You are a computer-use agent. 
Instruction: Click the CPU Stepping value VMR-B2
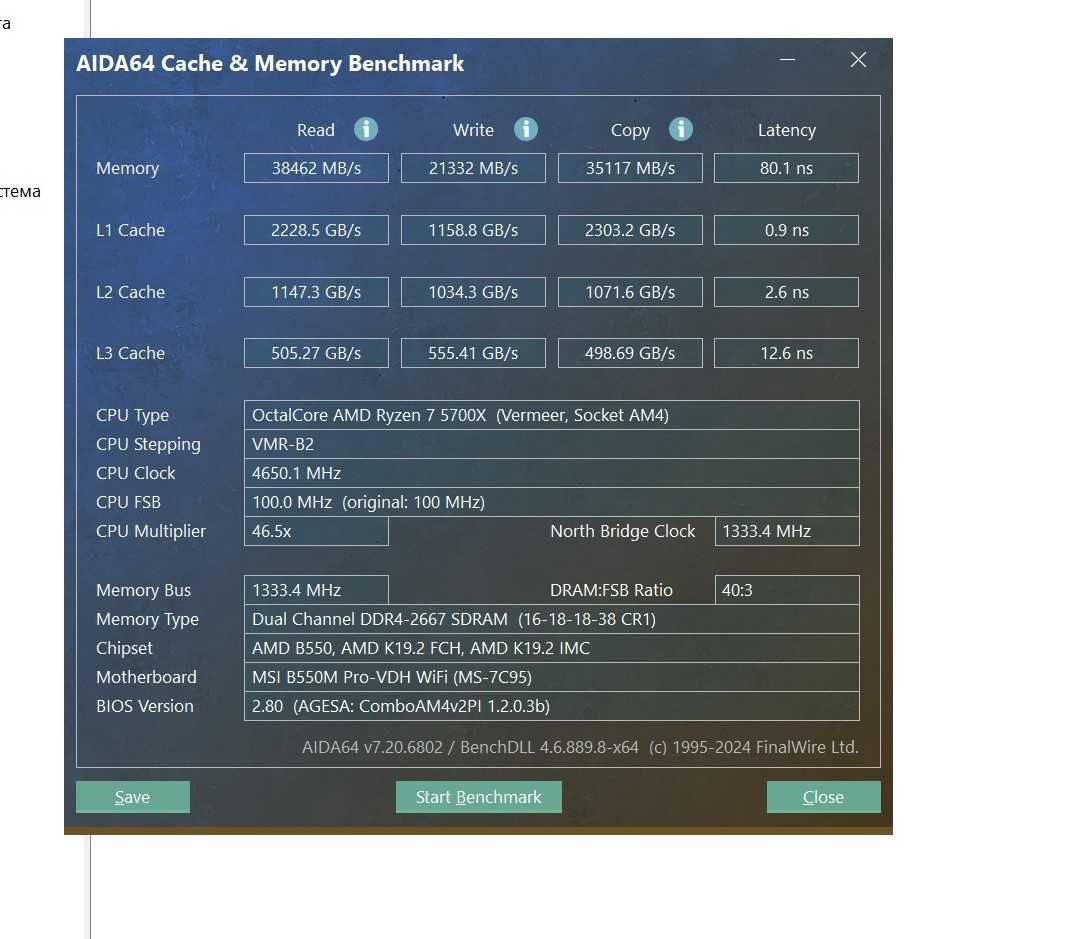tap(552, 444)
